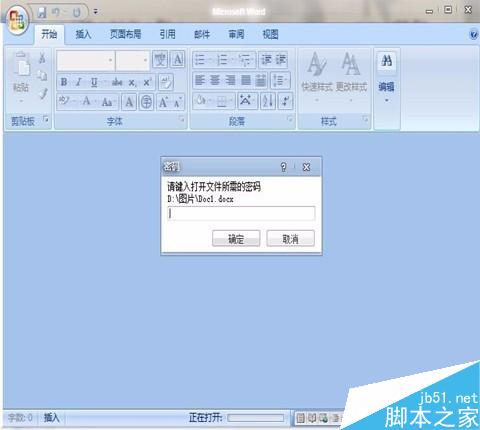Image resolution: width=480 pixels, height=430 pixels.
Task: Toggle Center paragraph alignment
Action: (215, 80)
